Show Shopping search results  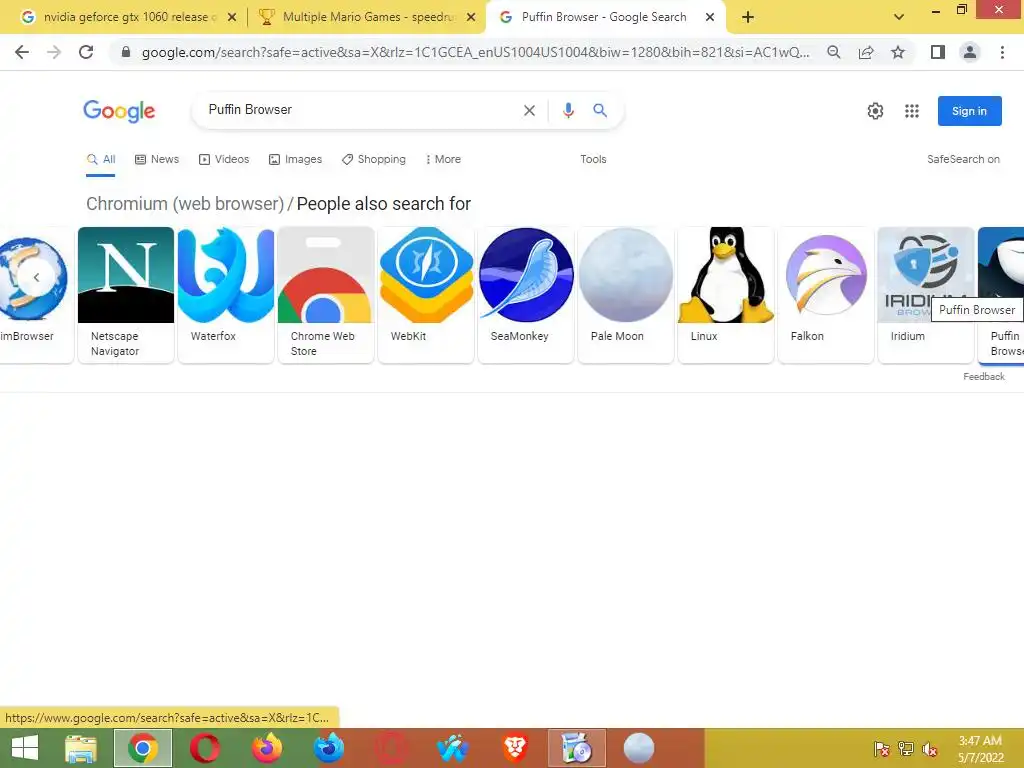pyautogui.click(x=374, y=159)
